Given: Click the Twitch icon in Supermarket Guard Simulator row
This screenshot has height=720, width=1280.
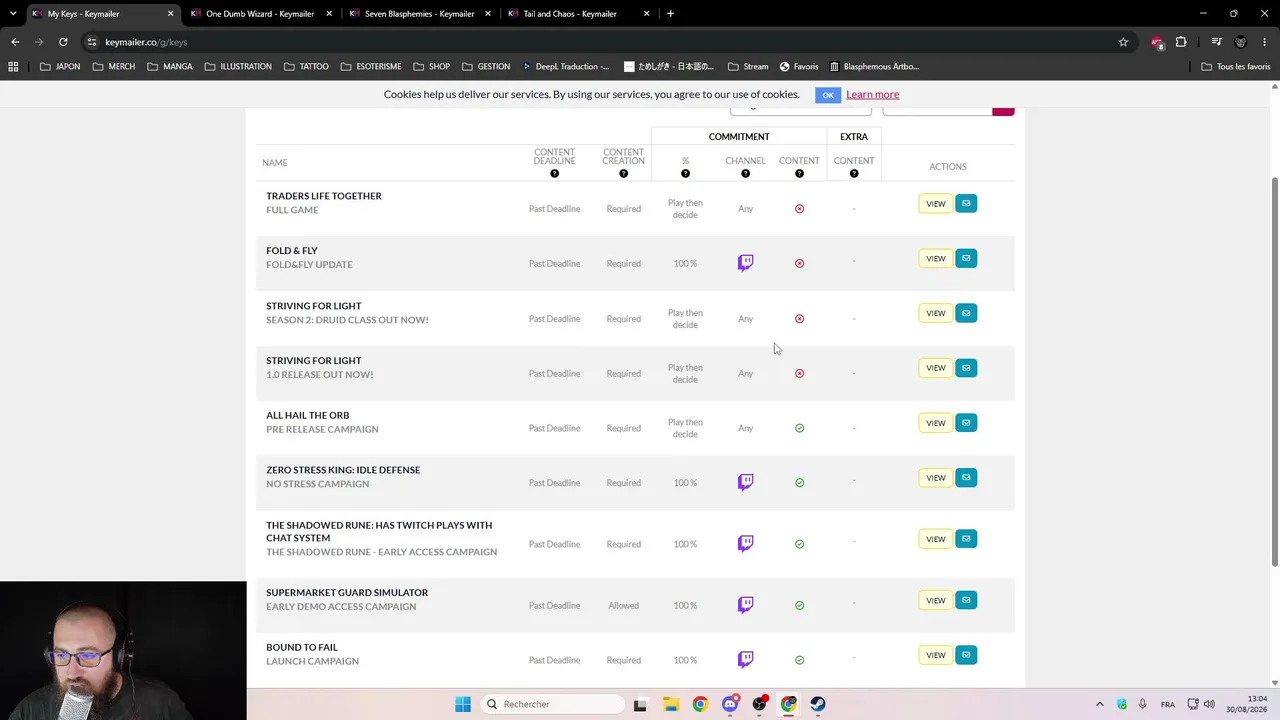Looking at the screenshot, I should coord(745,605).
